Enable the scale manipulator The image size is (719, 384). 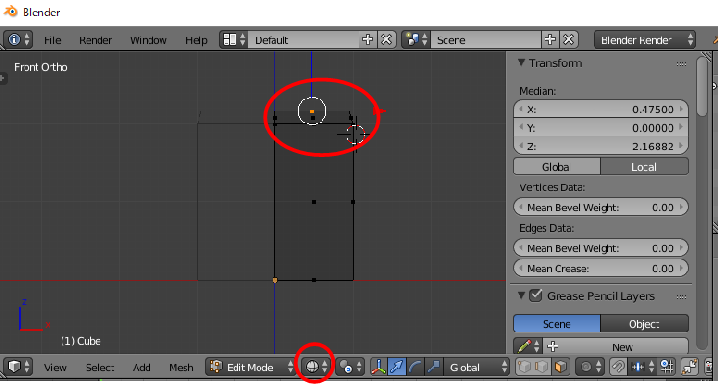[x=433, y=367]
